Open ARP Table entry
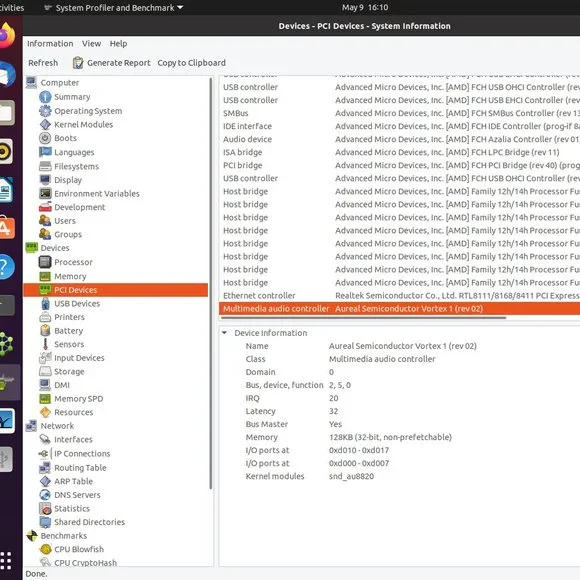This screenshot has height=580, width=580. (x=74, y=481)
